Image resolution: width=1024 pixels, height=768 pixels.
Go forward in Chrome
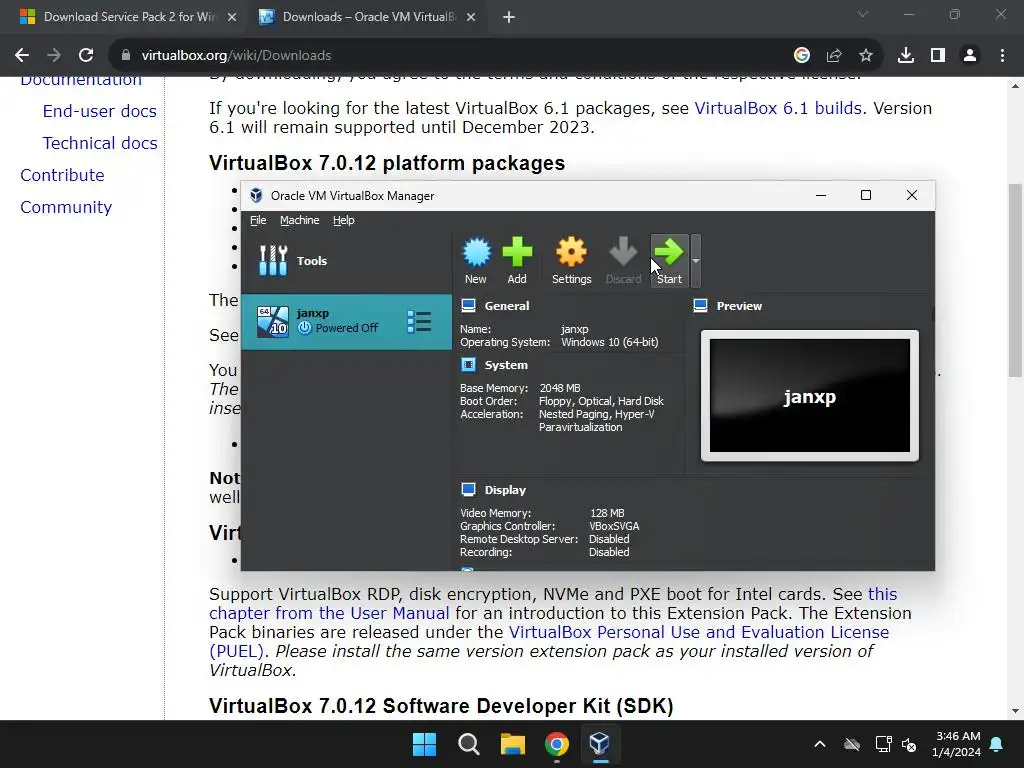coord(54,56)
